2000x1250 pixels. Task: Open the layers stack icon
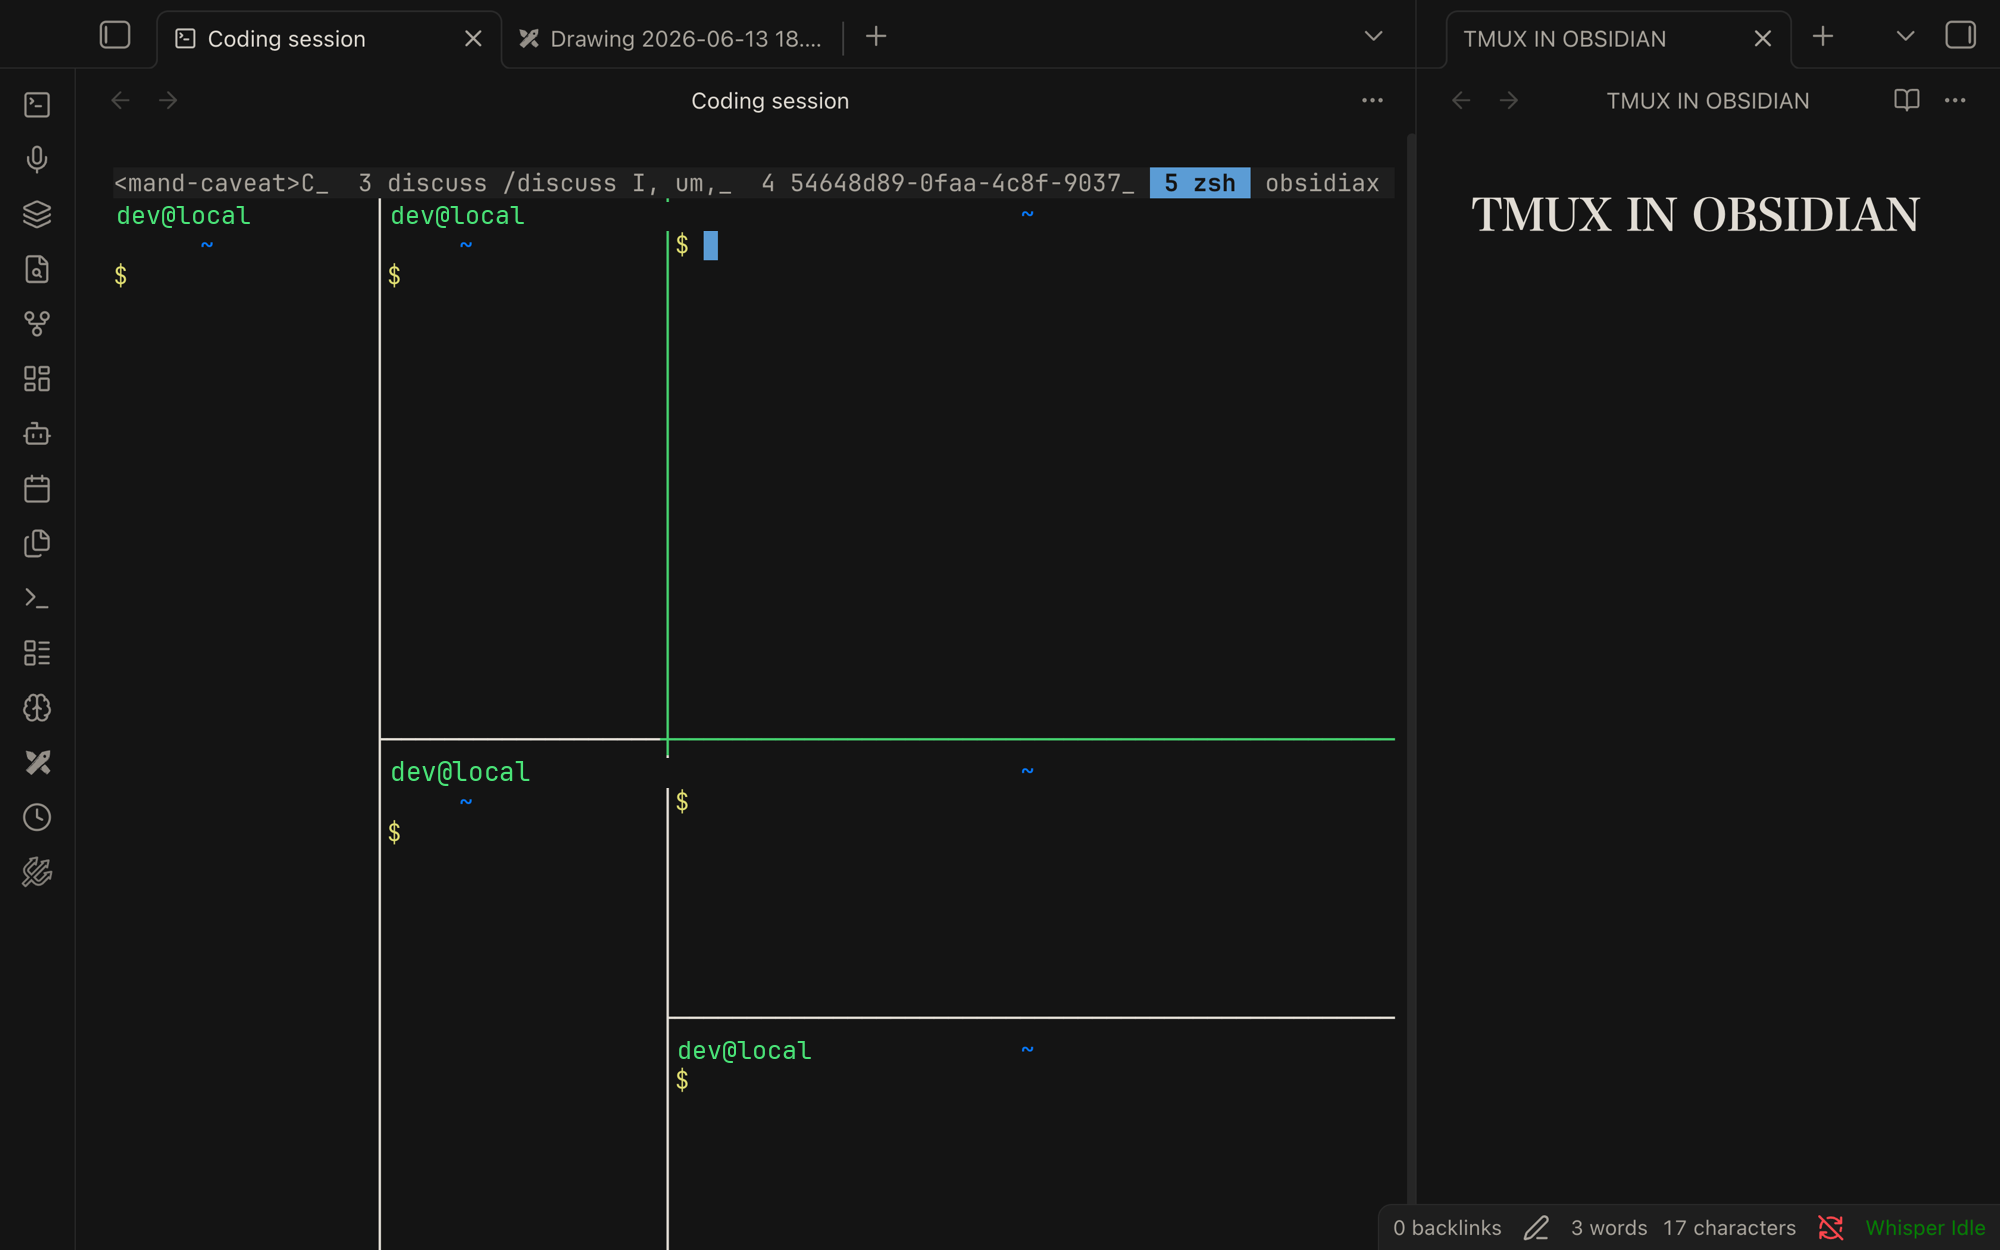pos(37,214)
